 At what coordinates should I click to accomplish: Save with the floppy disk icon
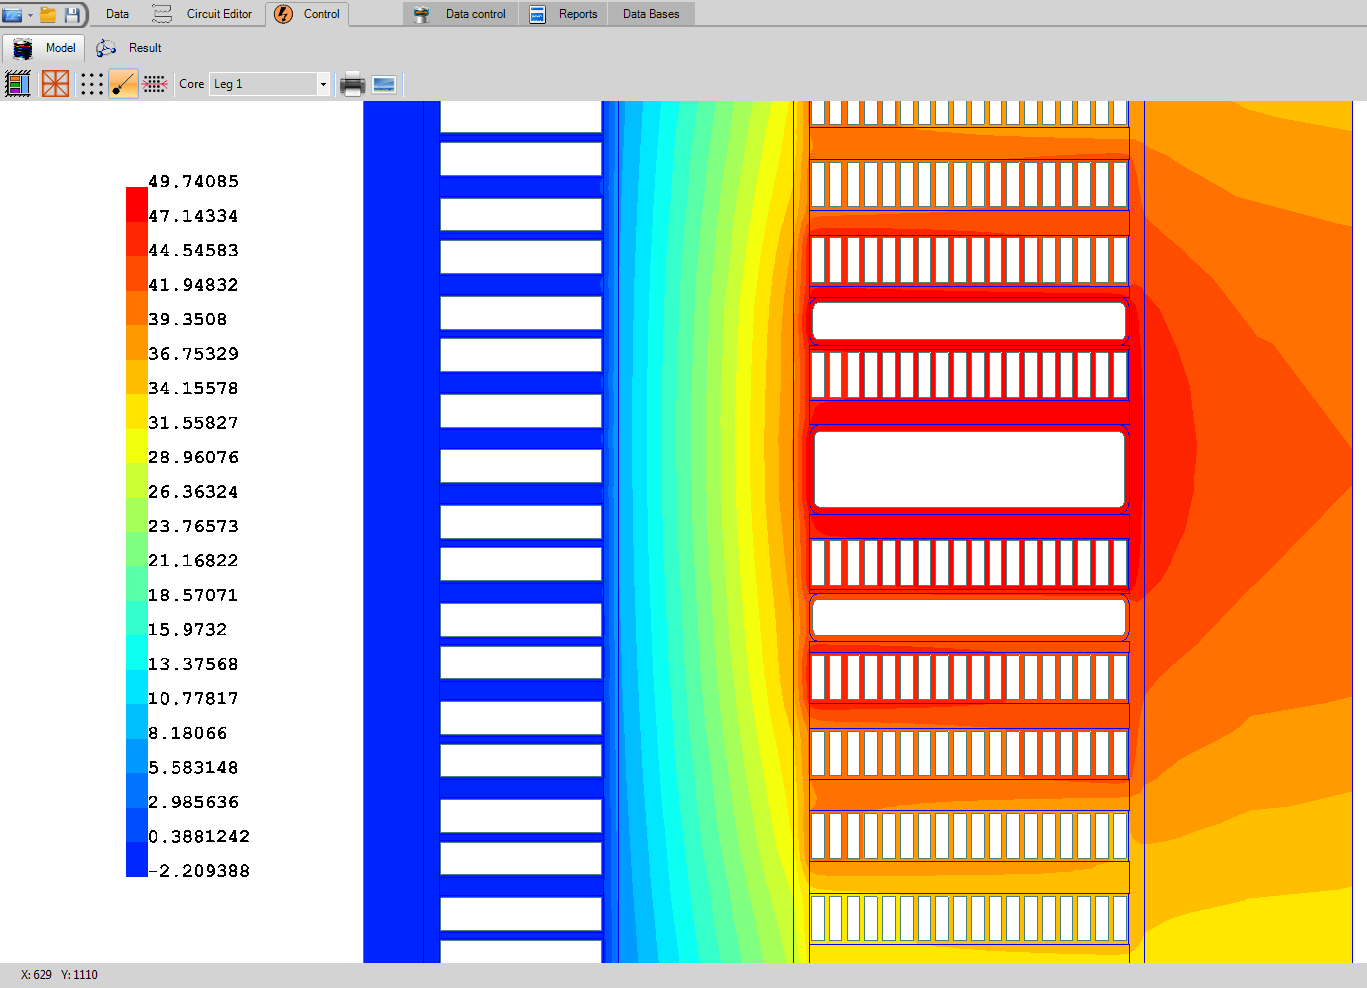click(72, 15)
